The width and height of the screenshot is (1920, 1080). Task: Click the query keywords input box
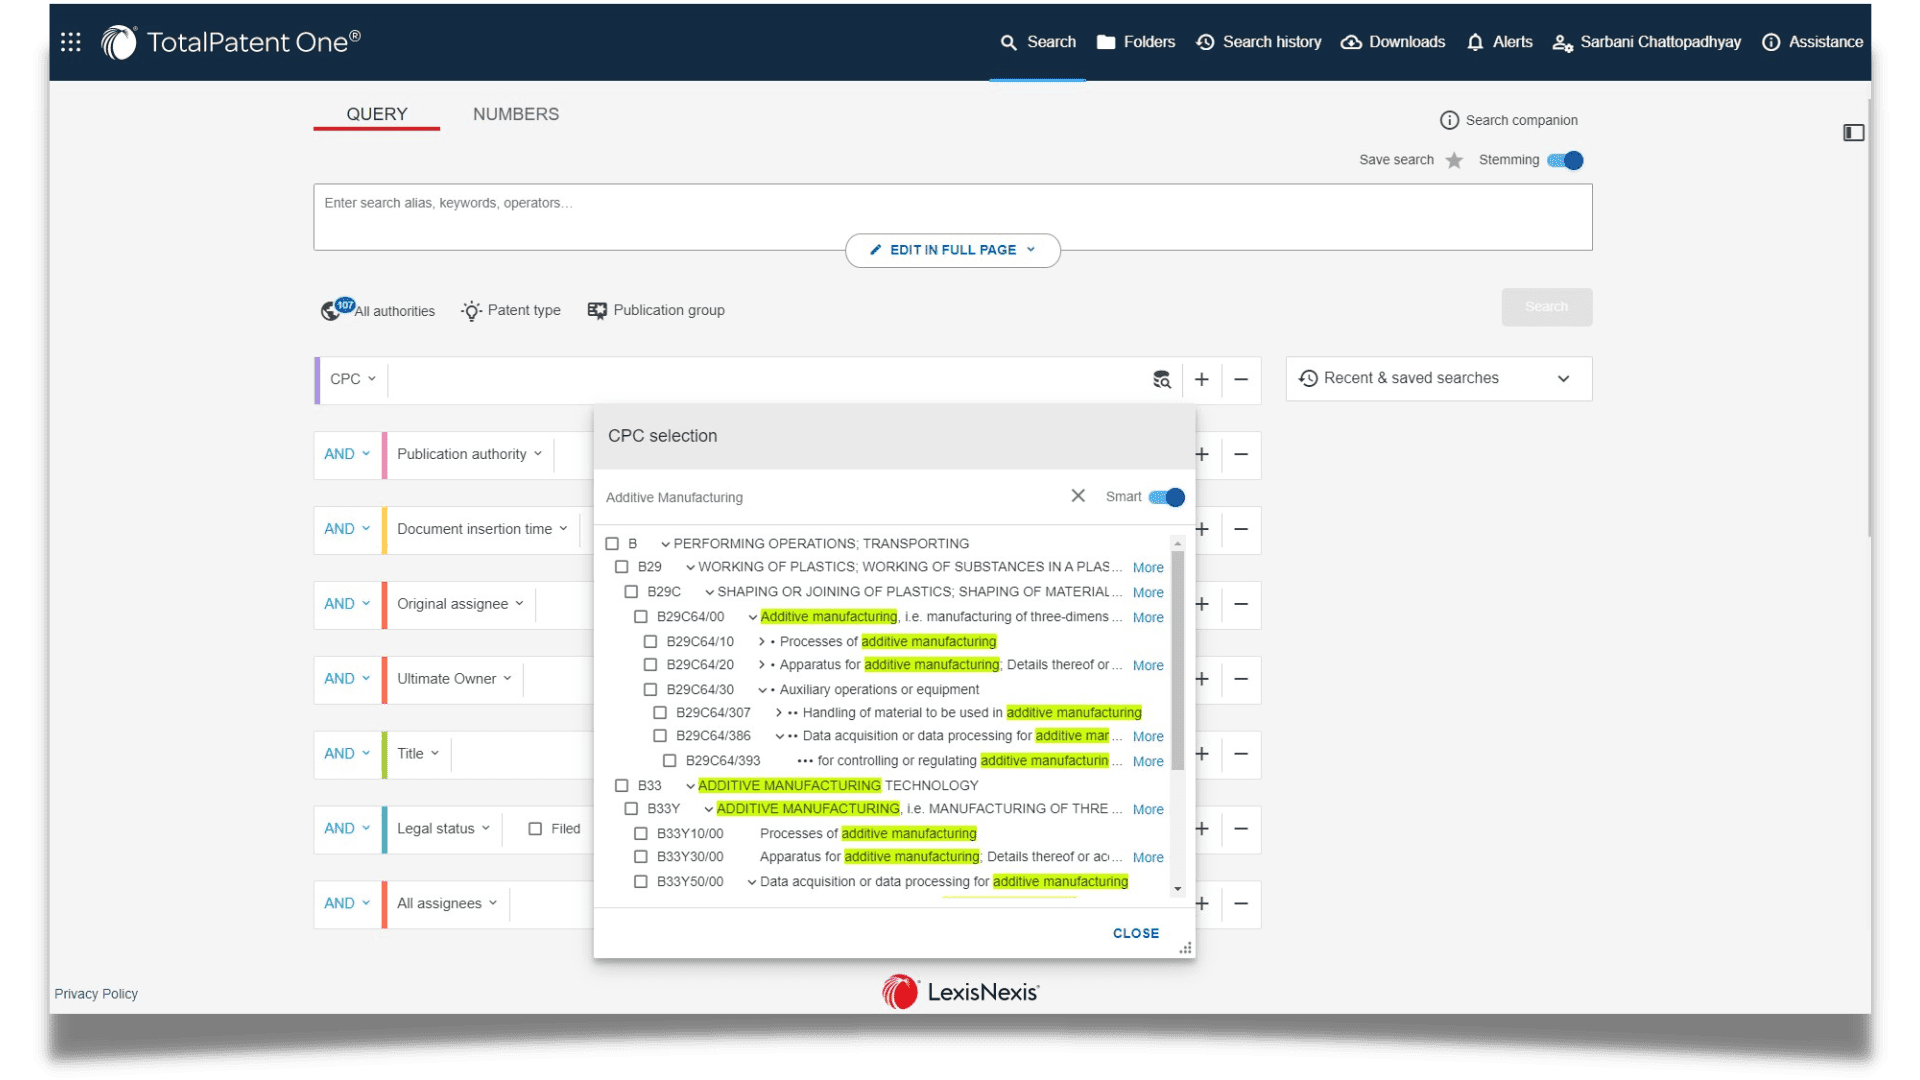tap(952, 217)
